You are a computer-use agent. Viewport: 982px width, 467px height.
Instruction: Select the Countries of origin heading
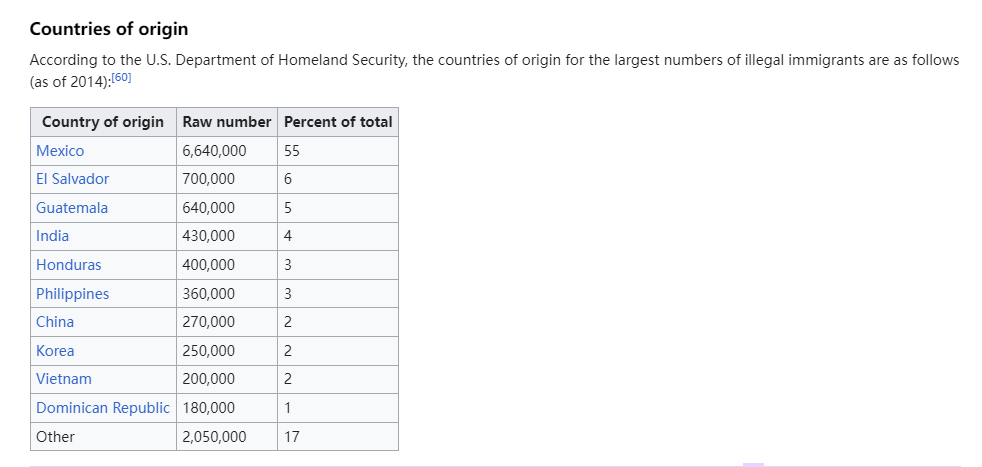point(109,29)
